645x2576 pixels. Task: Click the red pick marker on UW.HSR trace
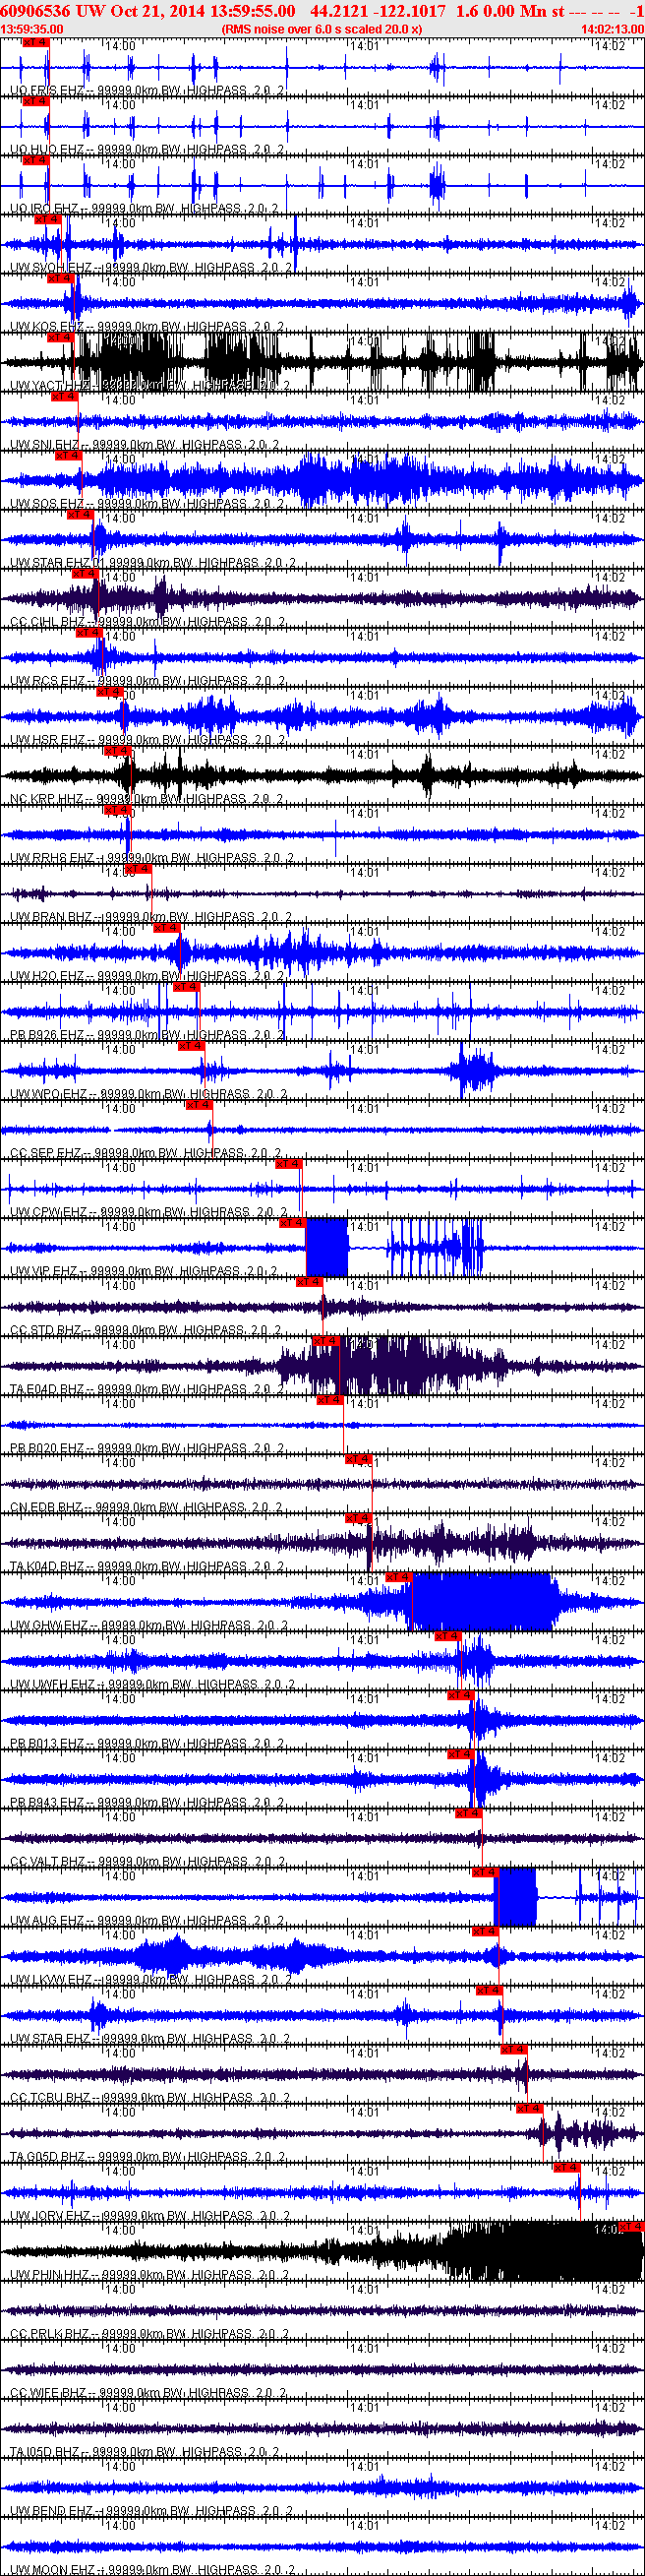(109, 691)
